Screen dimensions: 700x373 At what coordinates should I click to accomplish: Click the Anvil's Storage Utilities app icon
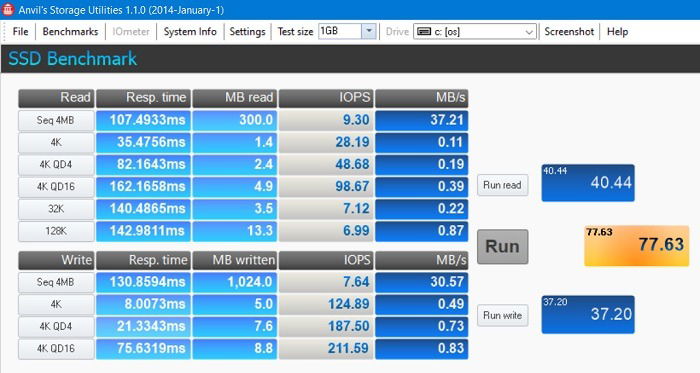(8, 9)
